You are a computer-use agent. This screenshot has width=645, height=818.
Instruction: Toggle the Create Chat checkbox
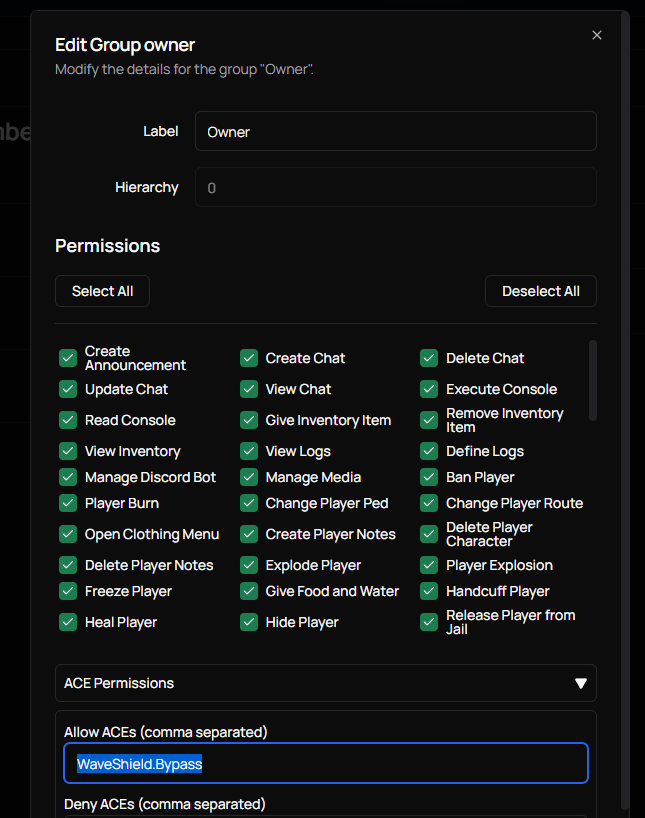(x=249, y=358)
